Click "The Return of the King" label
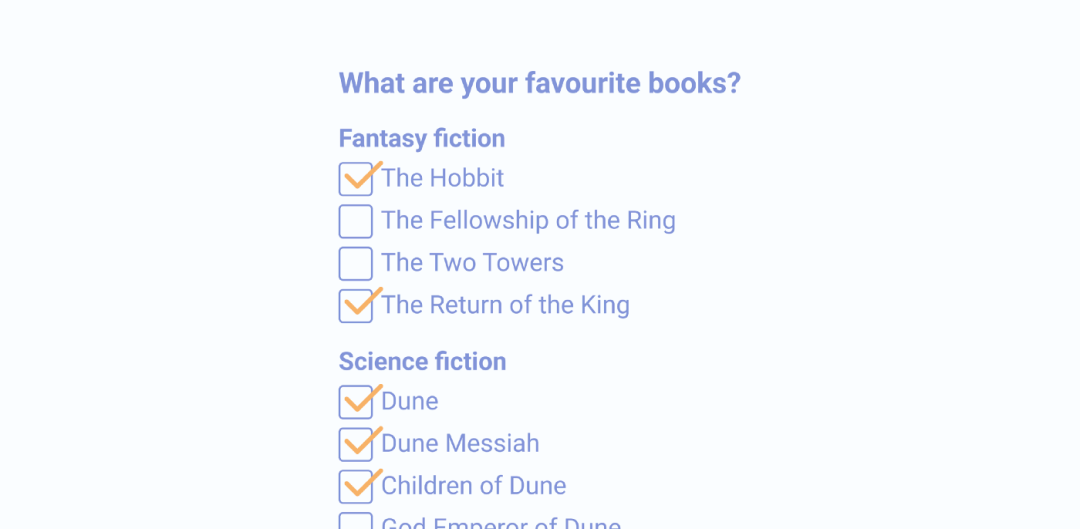Screen dimensions: 1080x529 [505, 305]
